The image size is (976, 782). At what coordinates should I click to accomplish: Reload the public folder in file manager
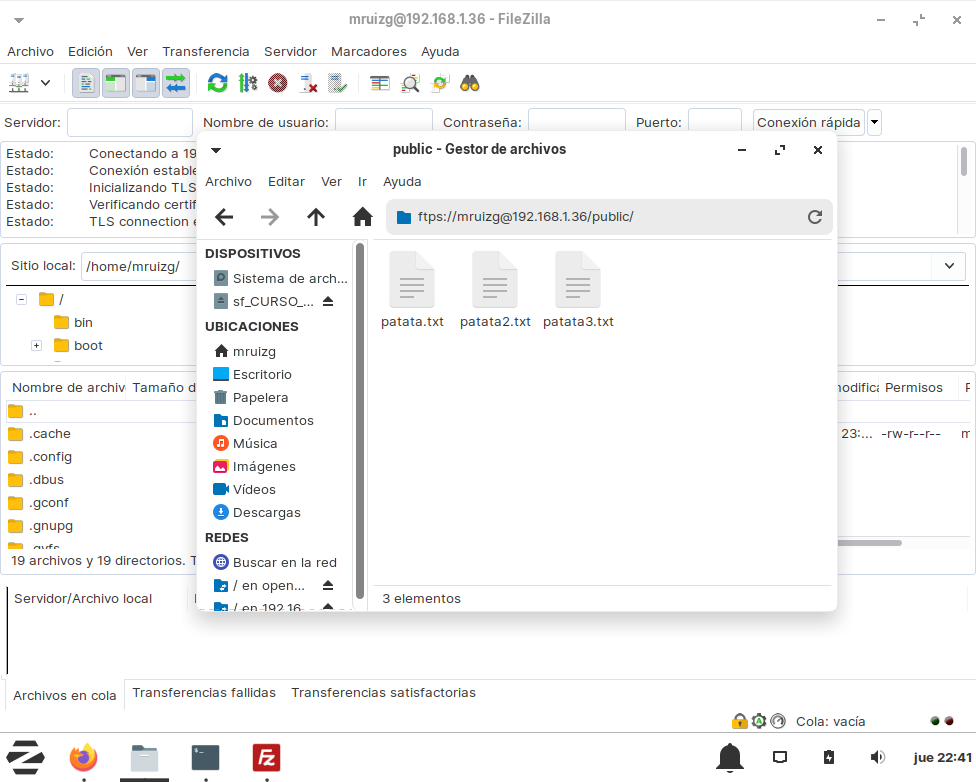tap(814, 217)
